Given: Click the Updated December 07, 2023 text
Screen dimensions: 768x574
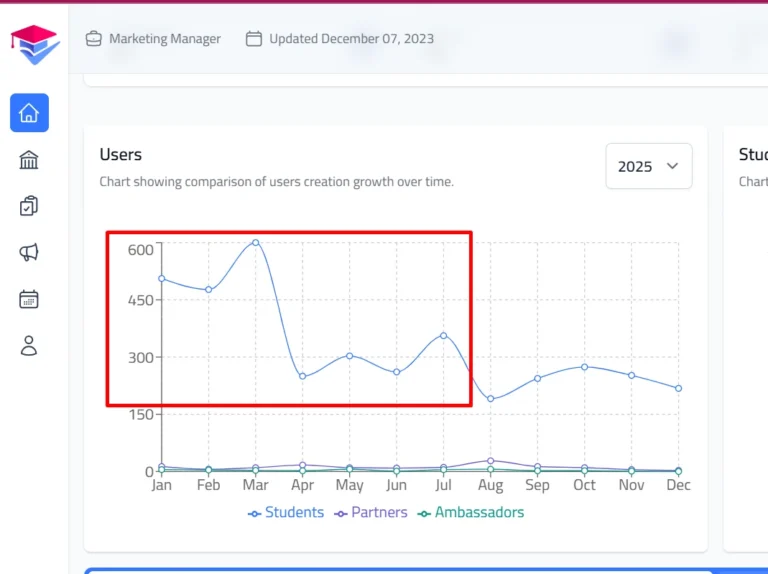Looking at the screenshot, I should tap(351, 39).
